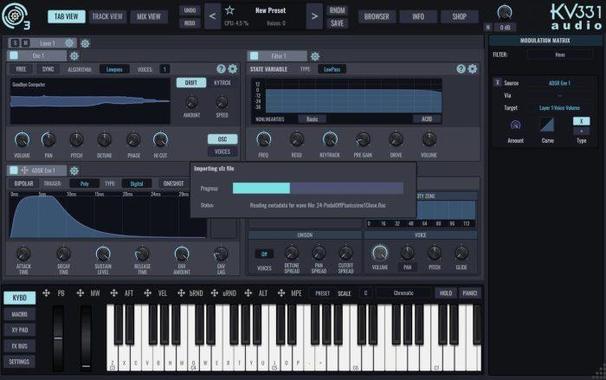This screenshot has width=606, height=380.
Task: Open modulation matrix Filter dropdown
Action: tap(560, 55)
